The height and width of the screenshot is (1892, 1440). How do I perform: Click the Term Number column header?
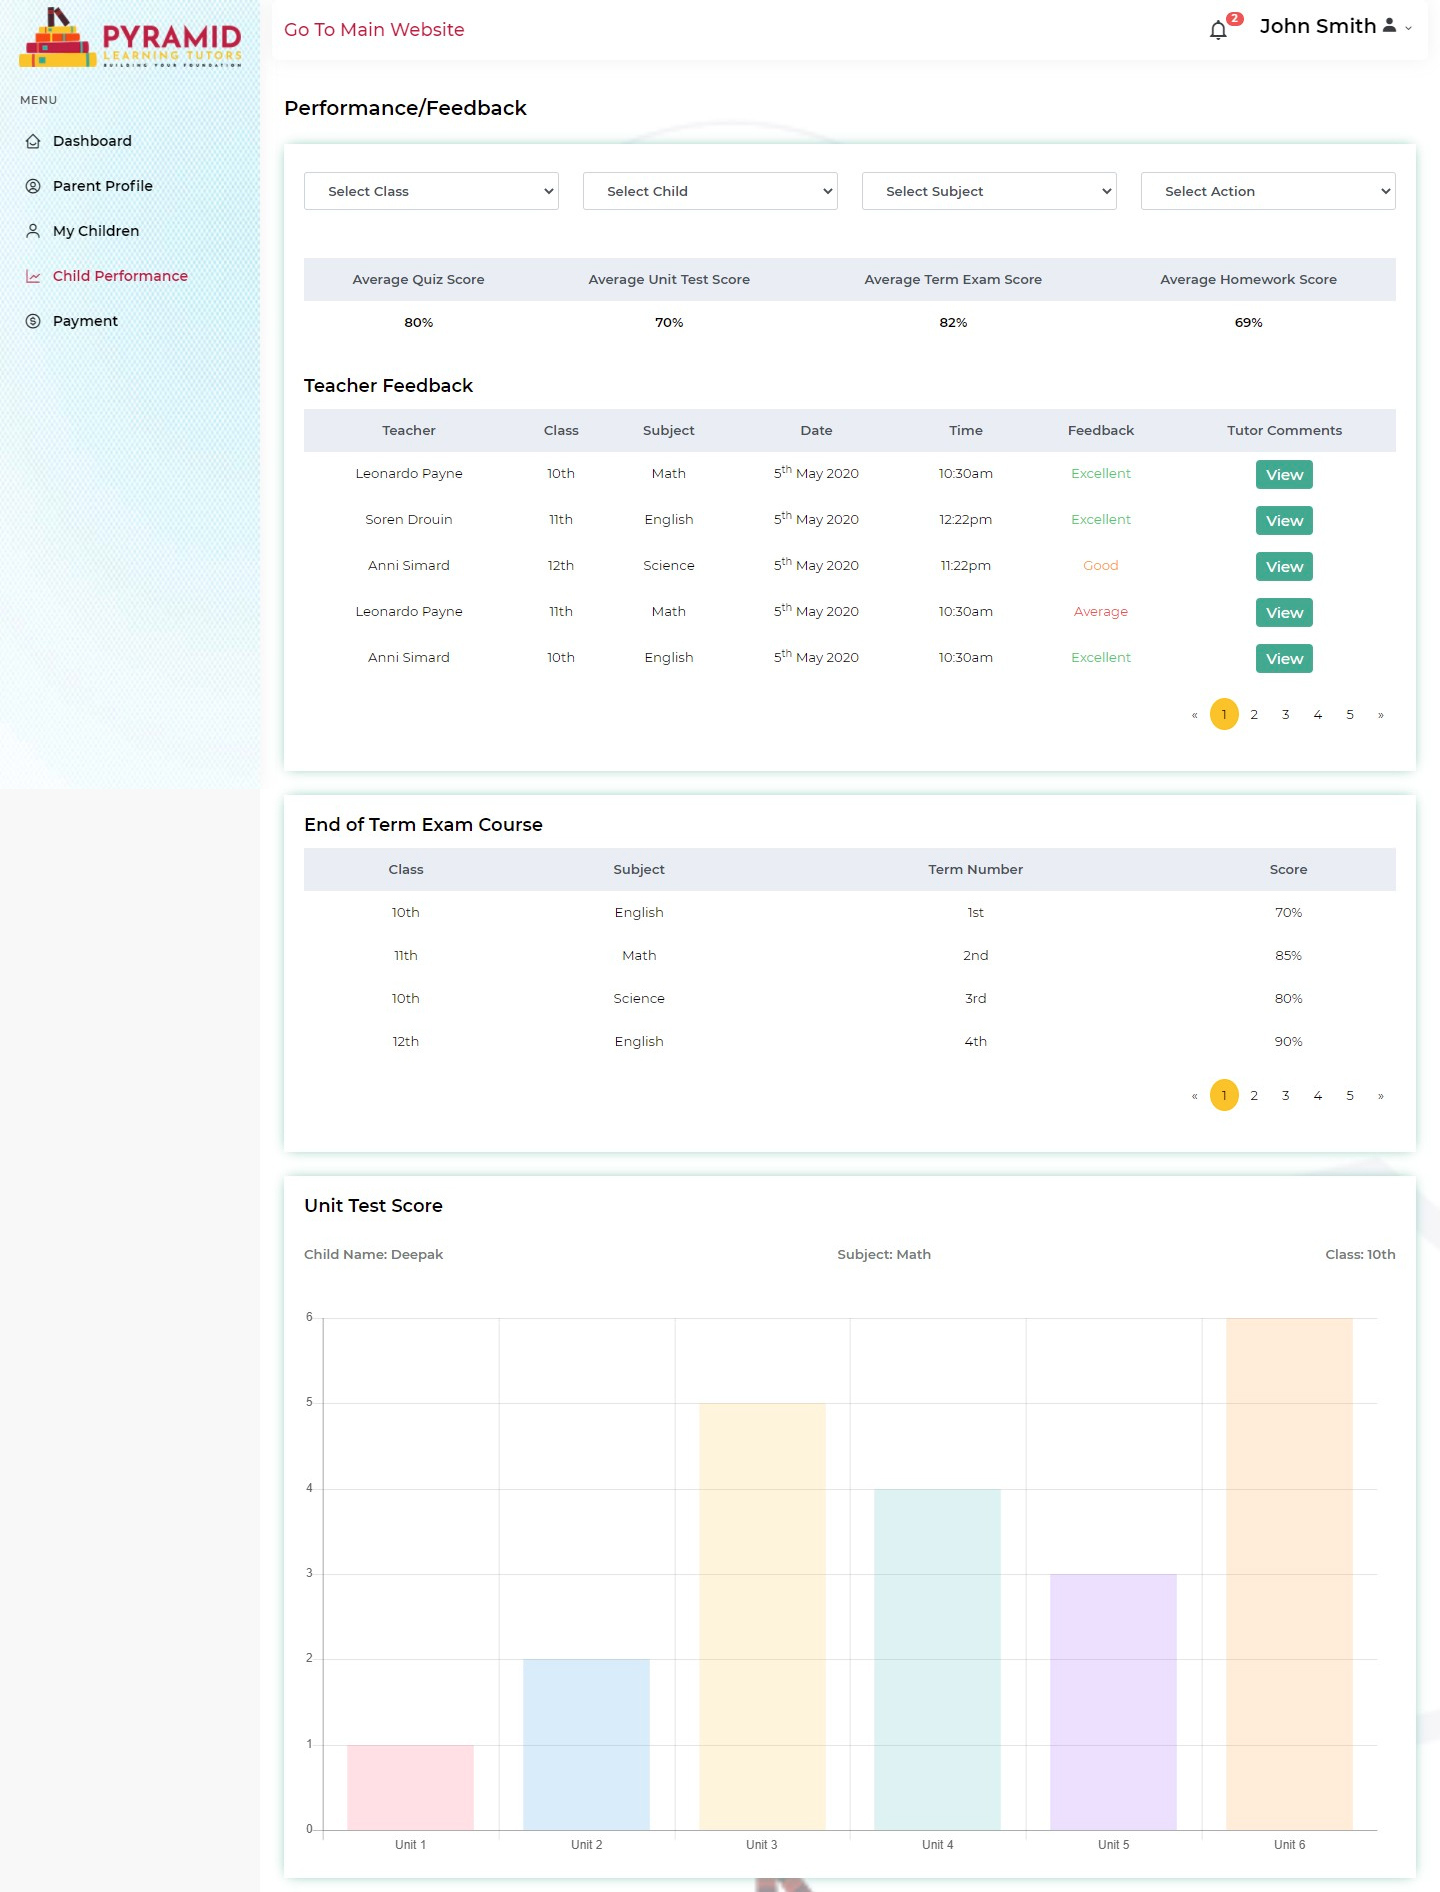coord(975,870)
